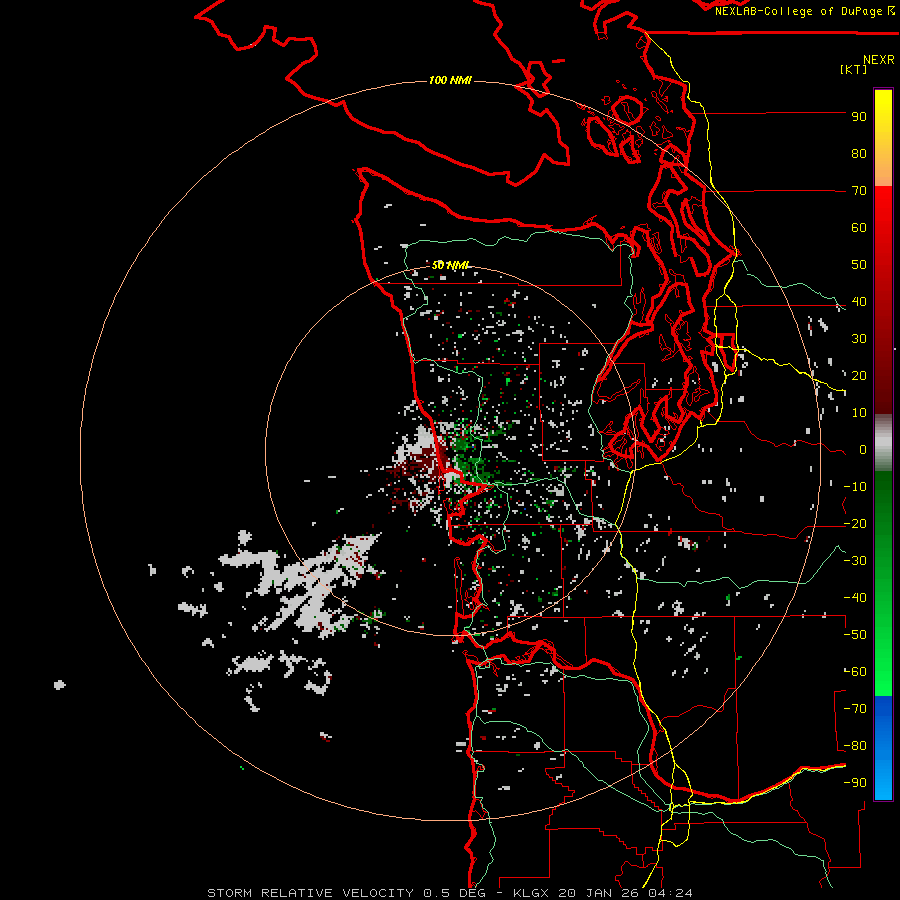Click the blue bottom segment of the color bar
This screenshot has height=900, width=900.
point(883,748)
